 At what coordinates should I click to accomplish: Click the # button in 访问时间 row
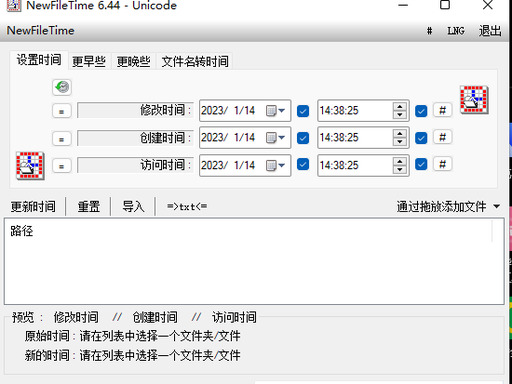point(442,164)
